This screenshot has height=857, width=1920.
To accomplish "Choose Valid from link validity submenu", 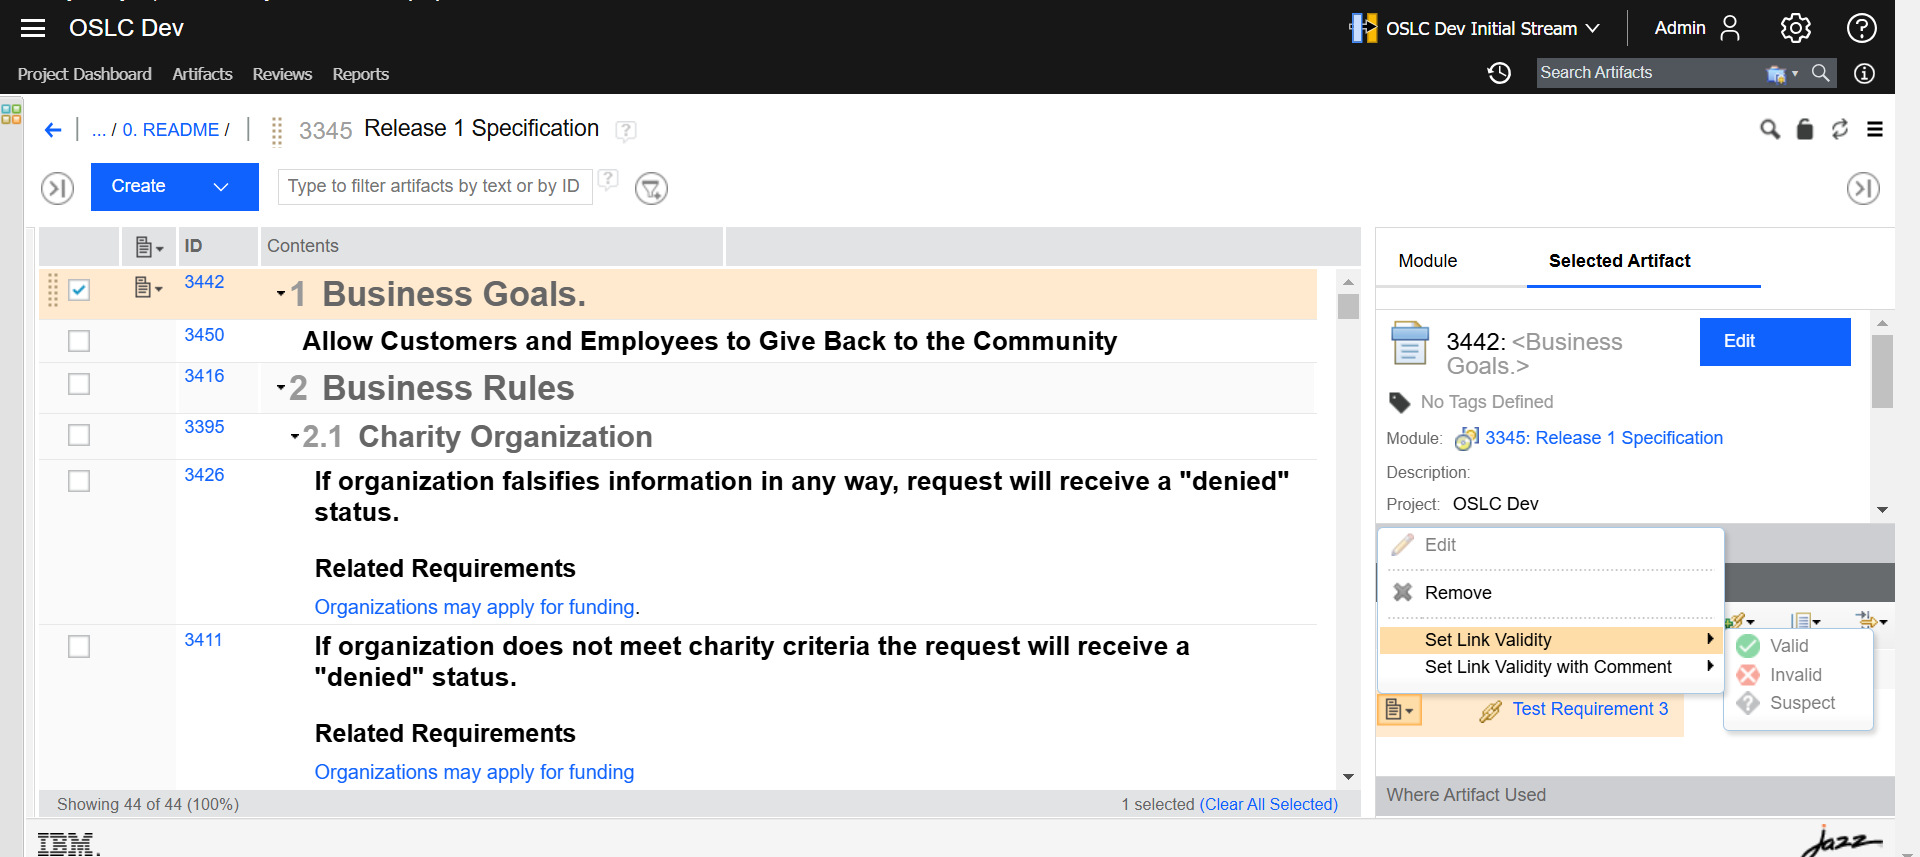I will tap(1788, 646).
